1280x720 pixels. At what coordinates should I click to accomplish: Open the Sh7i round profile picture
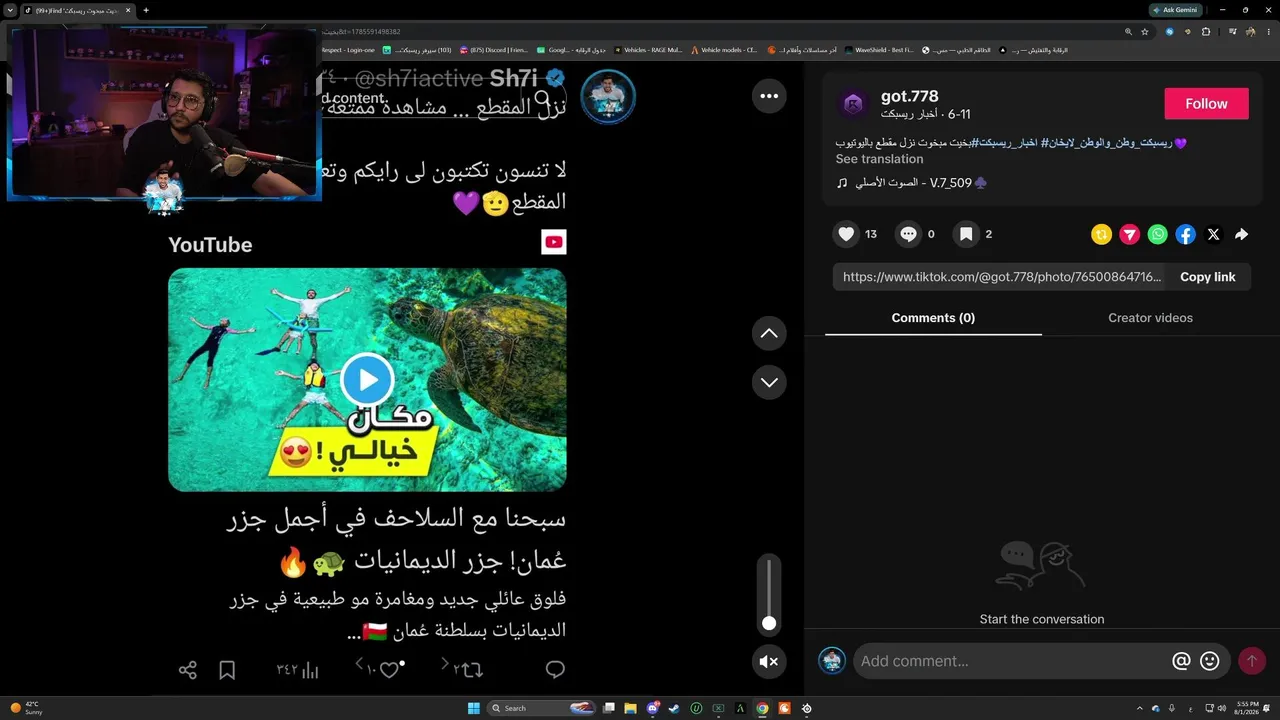(x=608, y=96)
